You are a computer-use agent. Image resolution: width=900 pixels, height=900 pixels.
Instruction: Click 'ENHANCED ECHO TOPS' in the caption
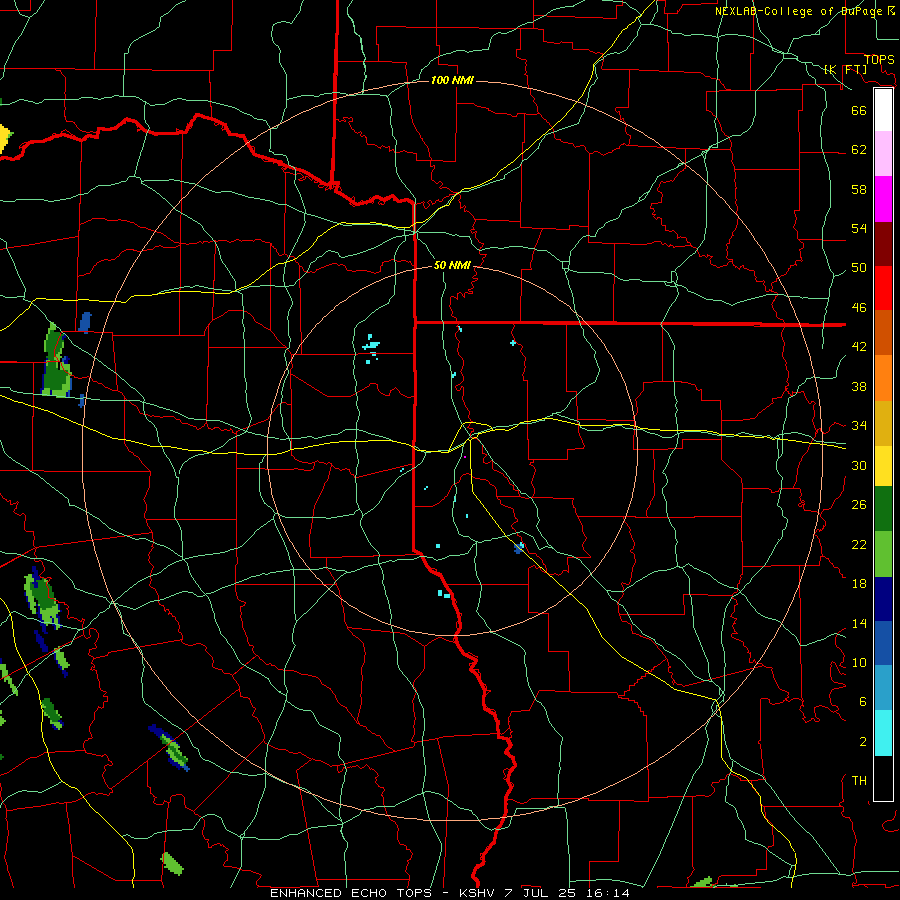(x=351, y=893)
